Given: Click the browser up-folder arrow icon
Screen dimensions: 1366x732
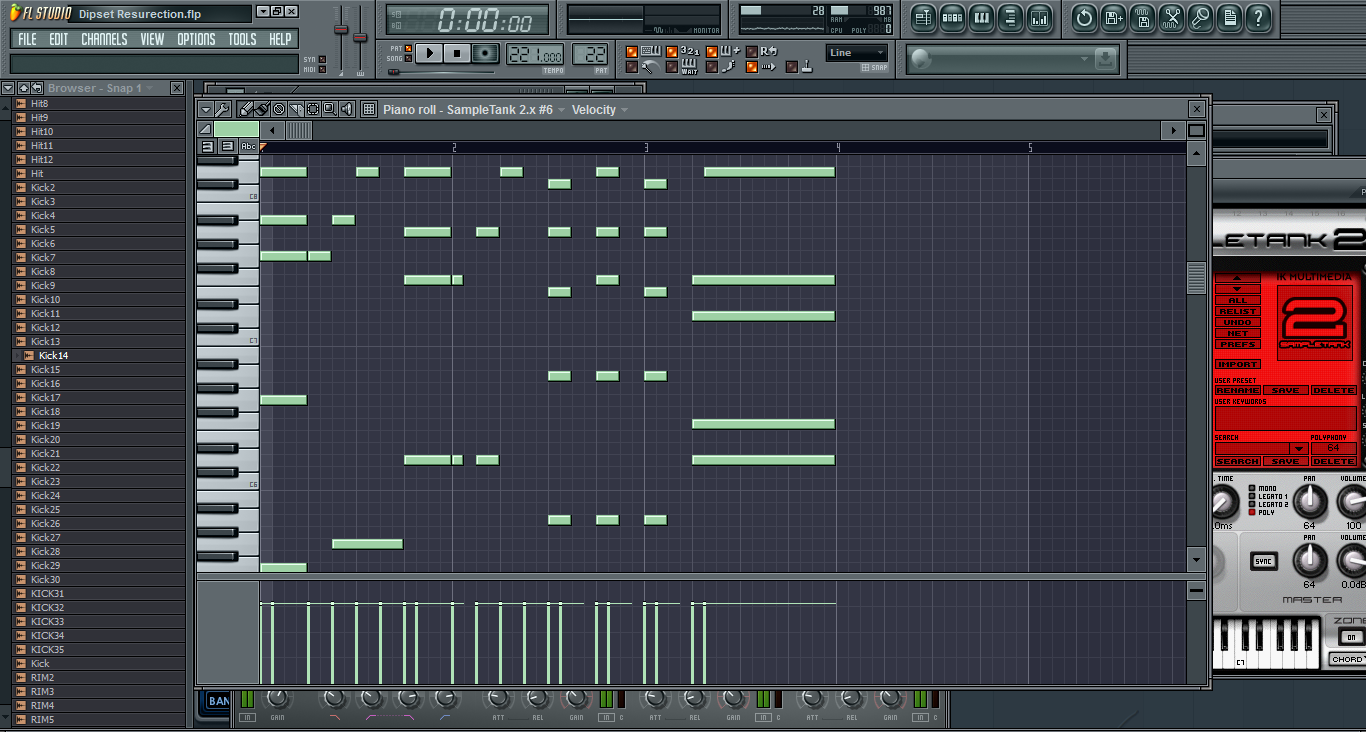Looking at the screenshot, I should (x=23, y=88).
